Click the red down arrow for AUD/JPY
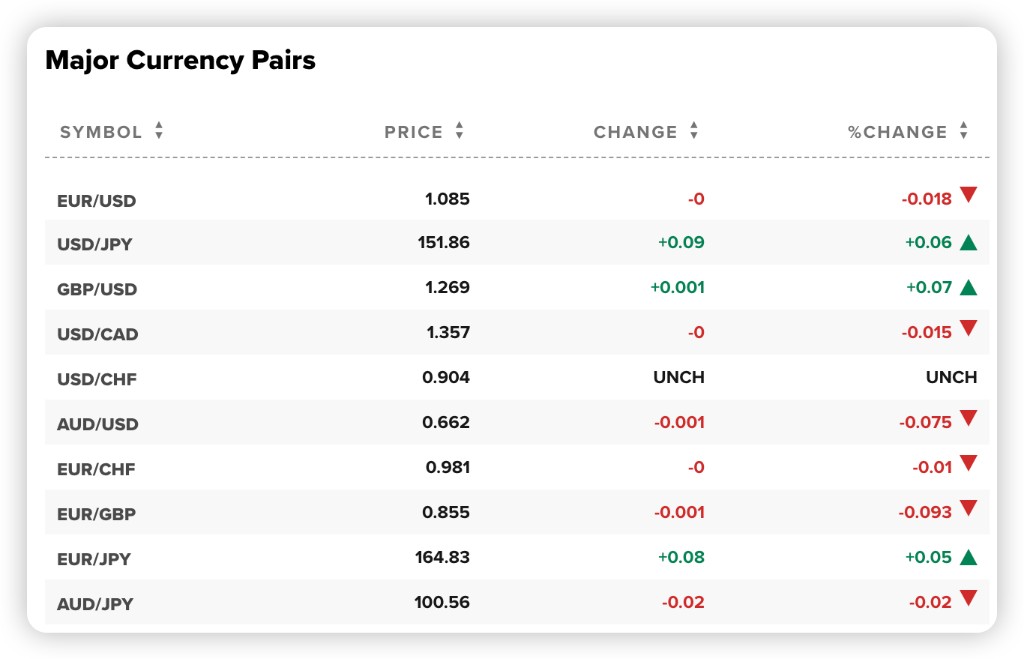 [968, 598]
